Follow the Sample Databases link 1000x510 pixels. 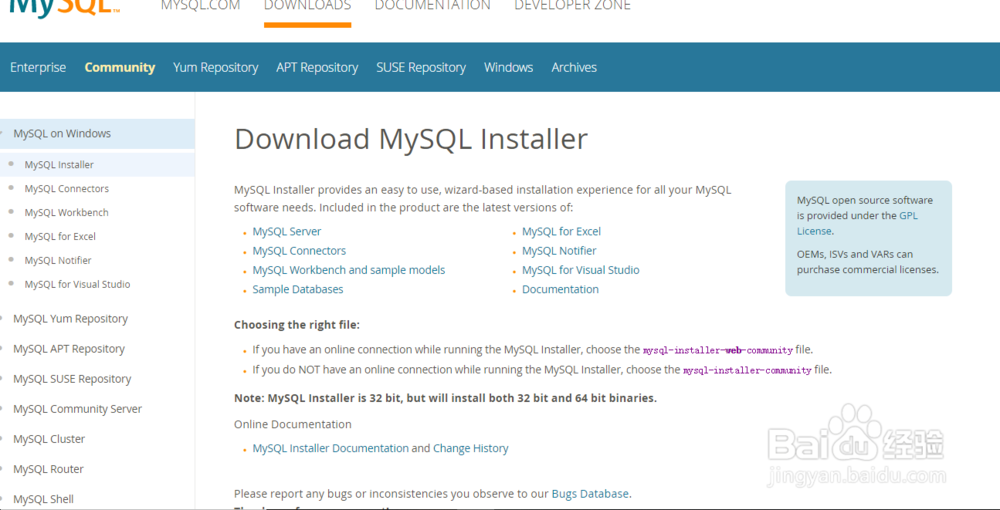[x=298, y=289]
